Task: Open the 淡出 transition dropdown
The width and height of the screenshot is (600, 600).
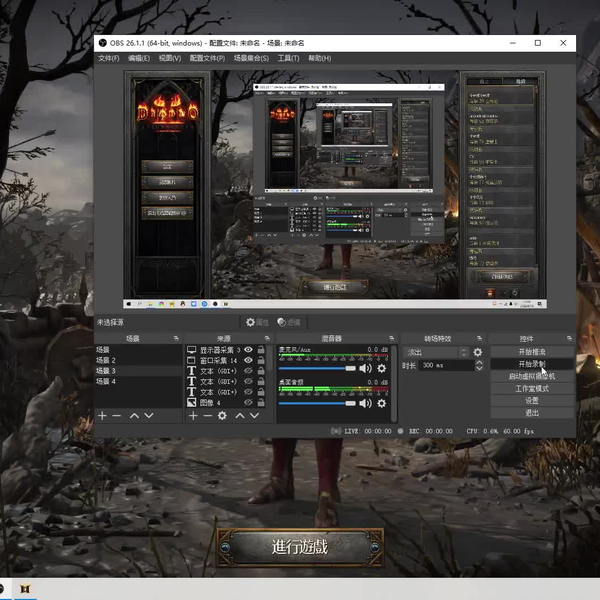Action: coord(436,352)
